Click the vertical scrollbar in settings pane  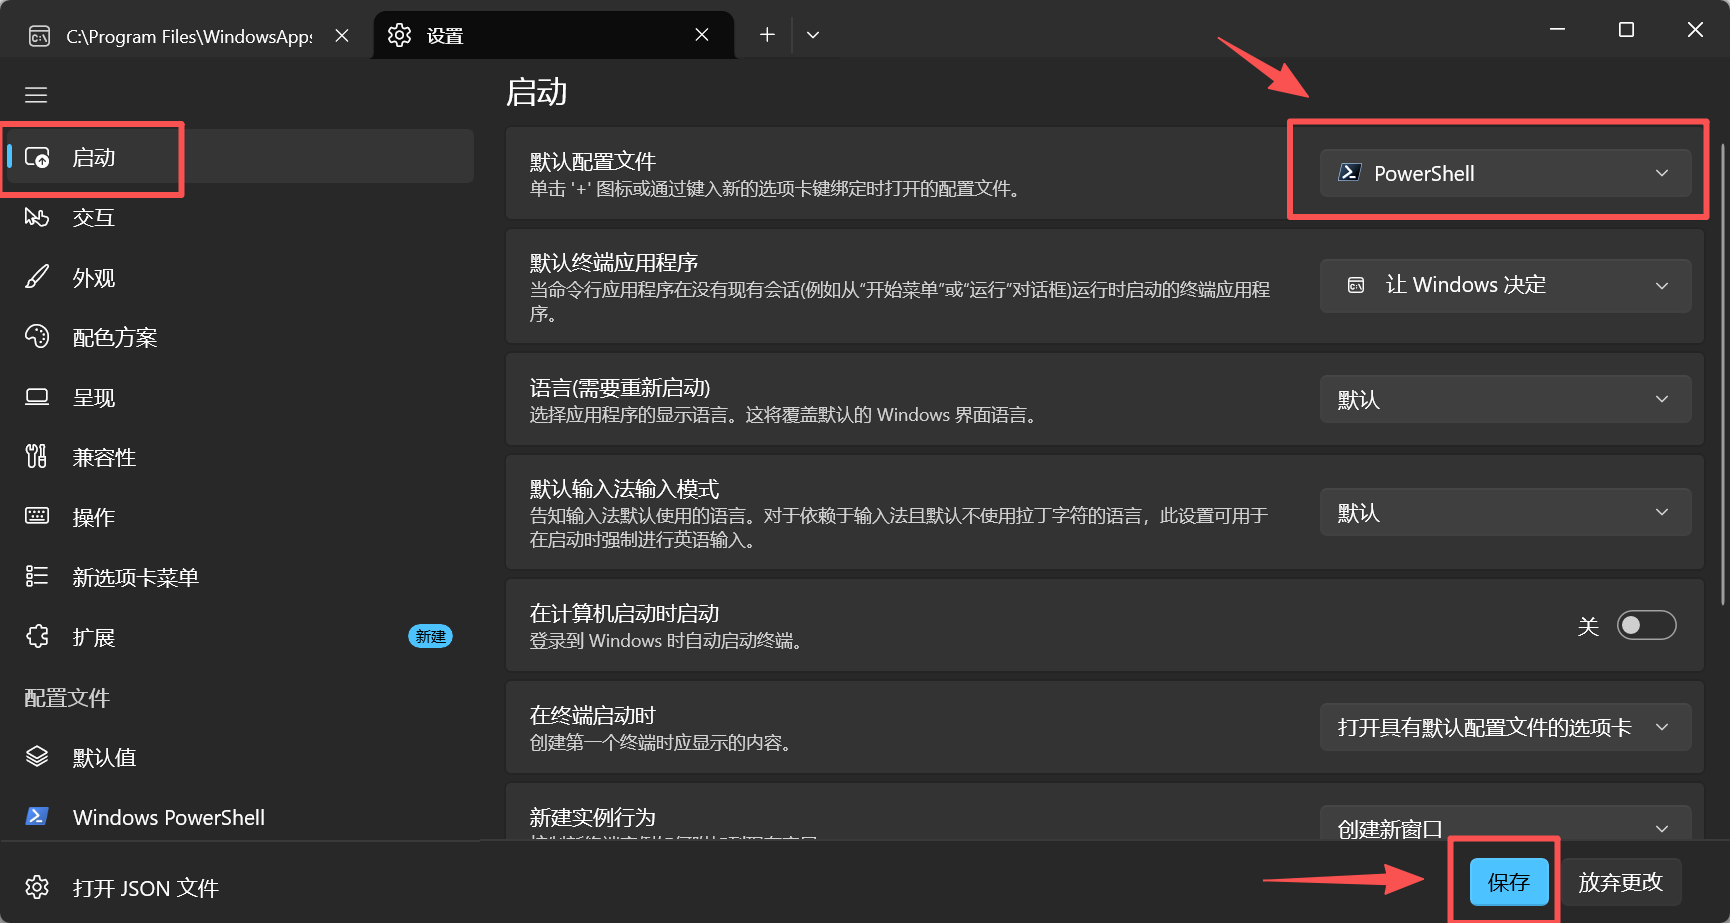coord(1722,375)
